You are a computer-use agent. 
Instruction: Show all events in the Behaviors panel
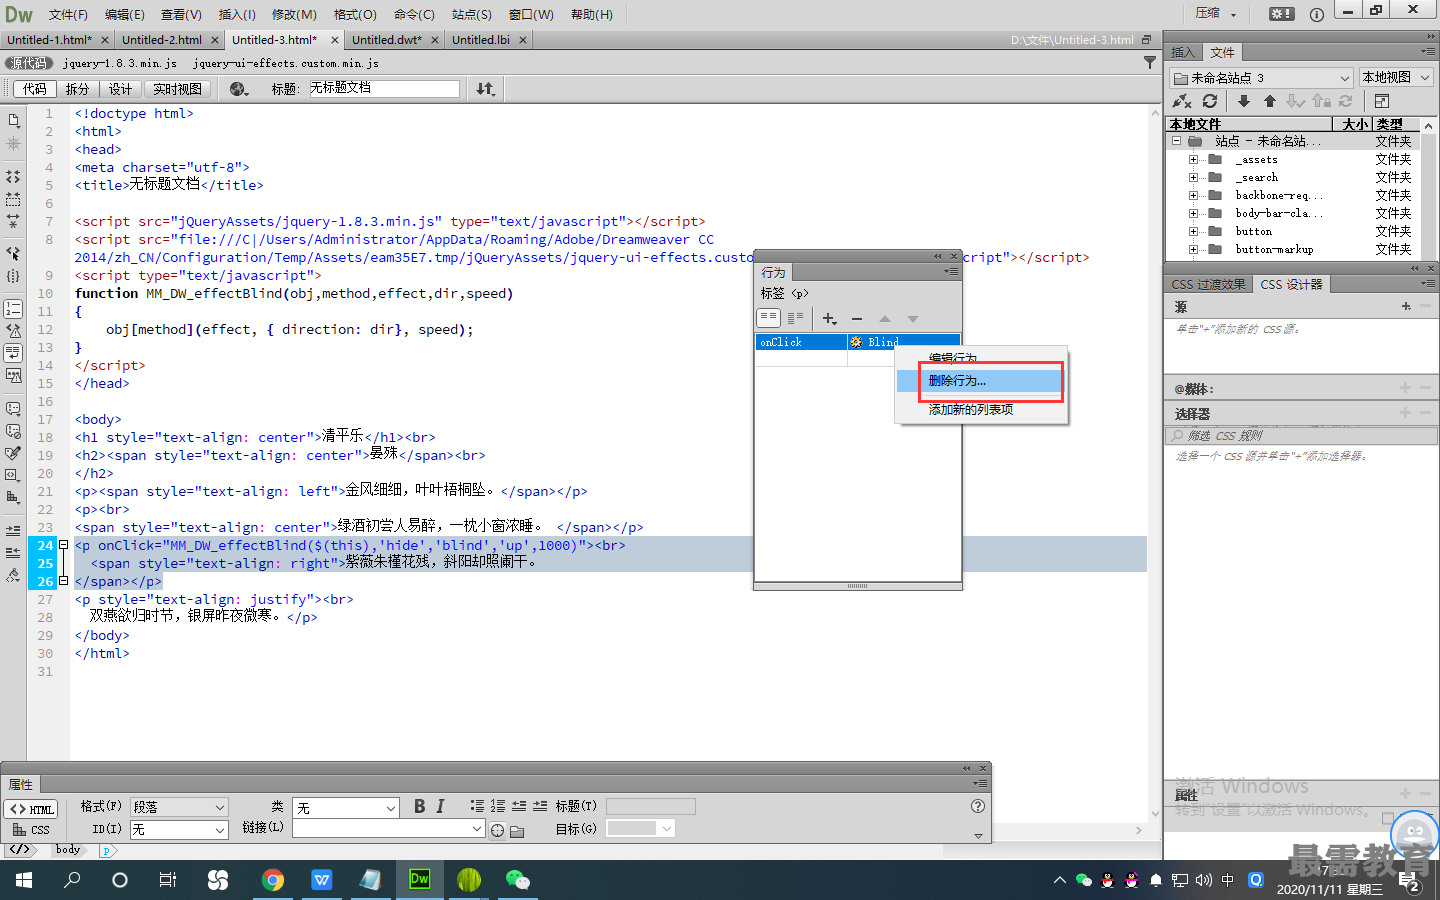point(795,318)
